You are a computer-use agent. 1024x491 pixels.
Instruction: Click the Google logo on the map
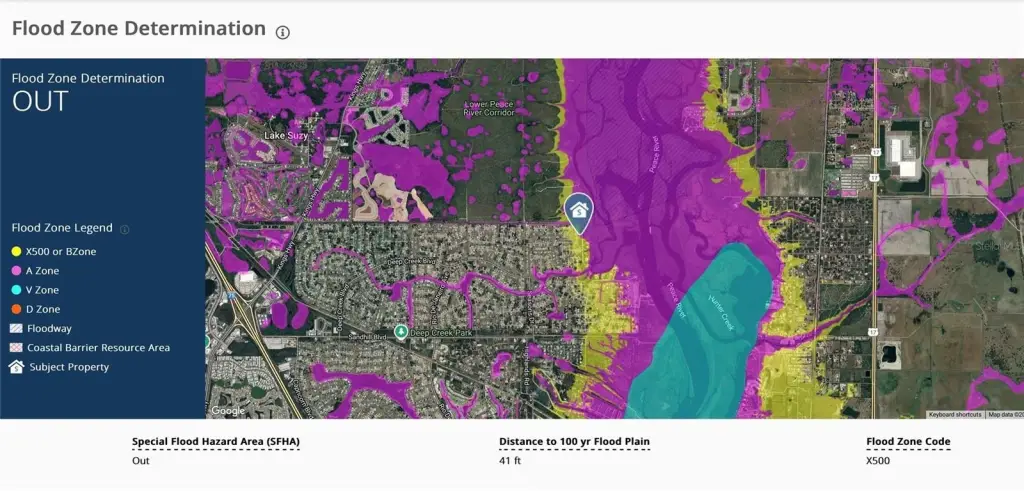[228, 410]
